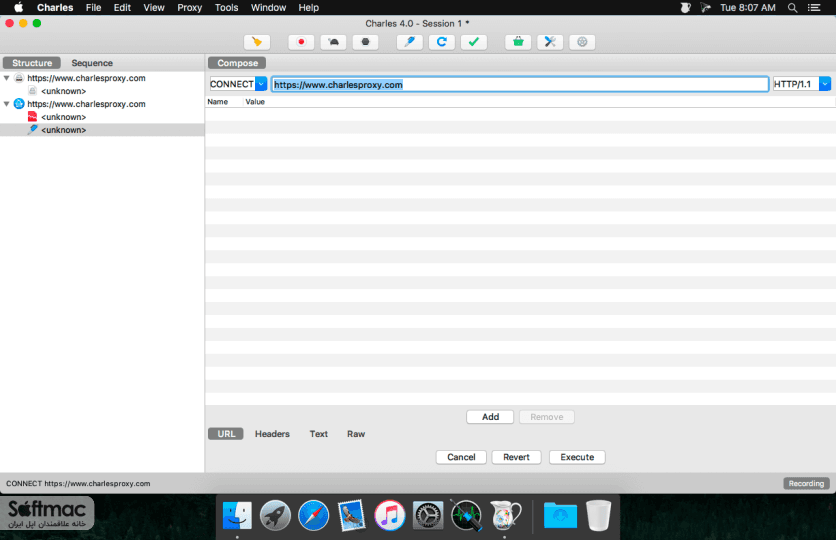Click the Recording status indicator
The width and height of the screenshot is (836, 540).
pos(806,483)
